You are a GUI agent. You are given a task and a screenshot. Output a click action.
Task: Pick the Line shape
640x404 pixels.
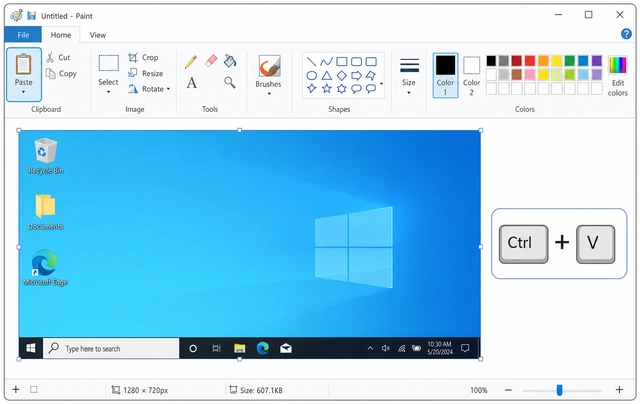coord(311,62)
